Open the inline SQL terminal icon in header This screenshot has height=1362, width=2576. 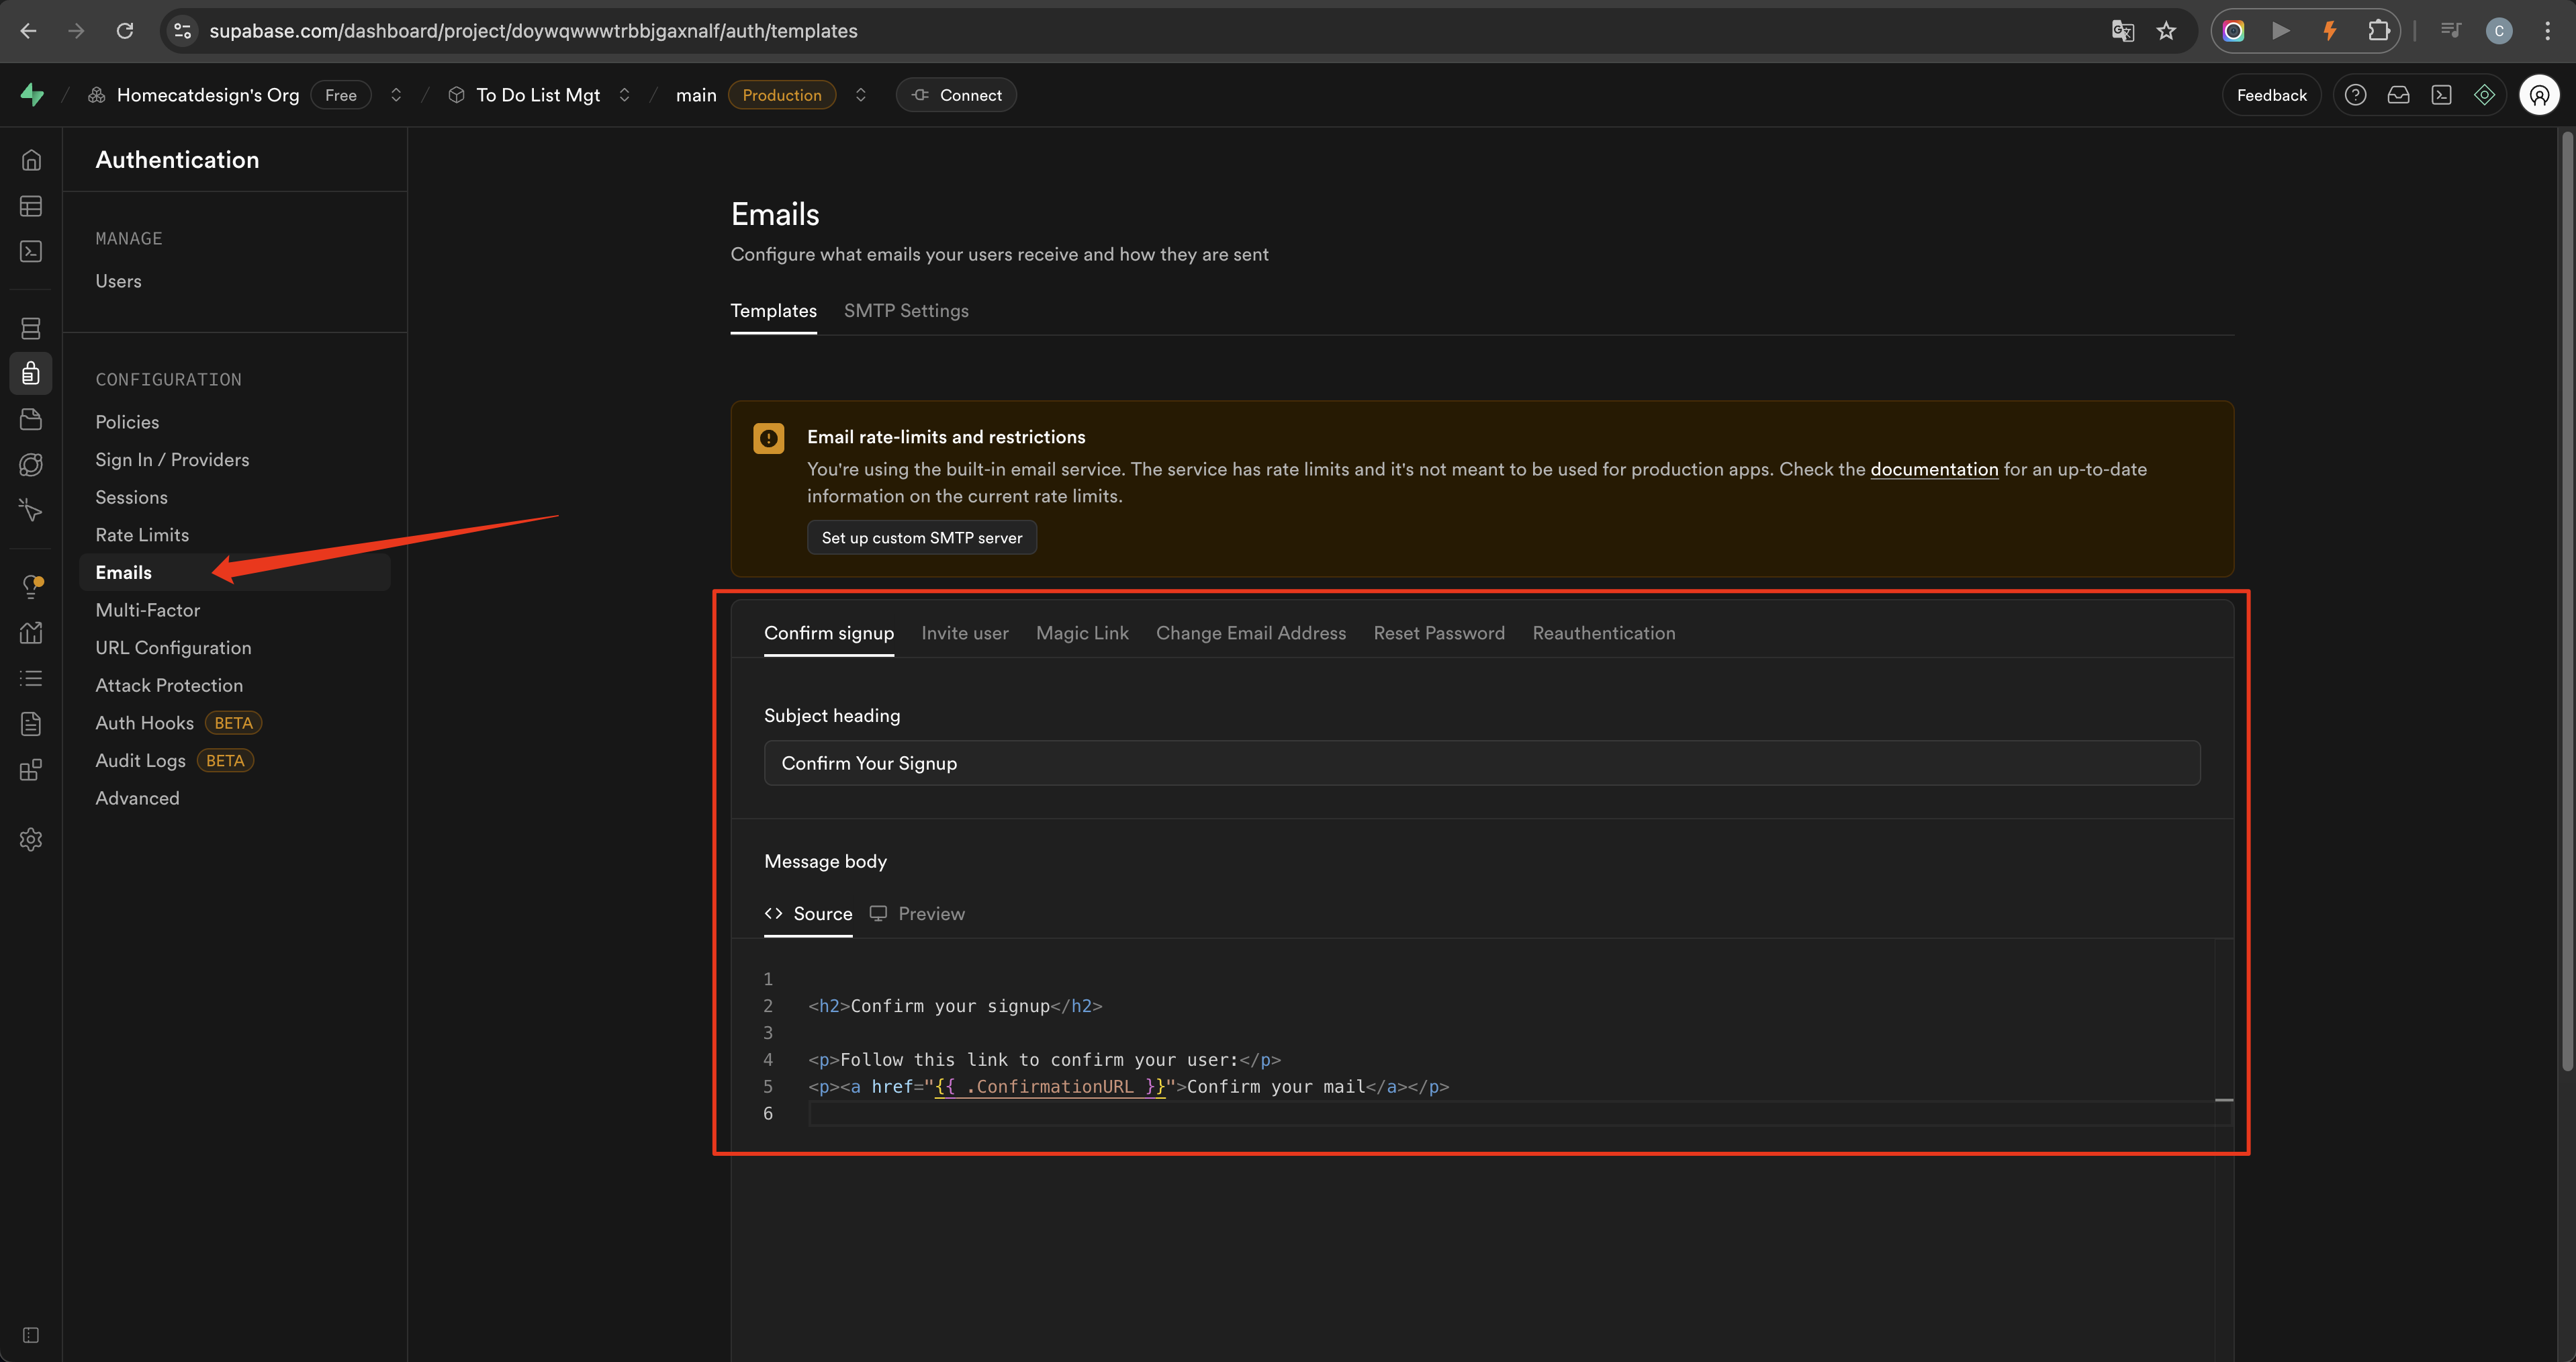pyautogui.click(x=2441, y=95)
